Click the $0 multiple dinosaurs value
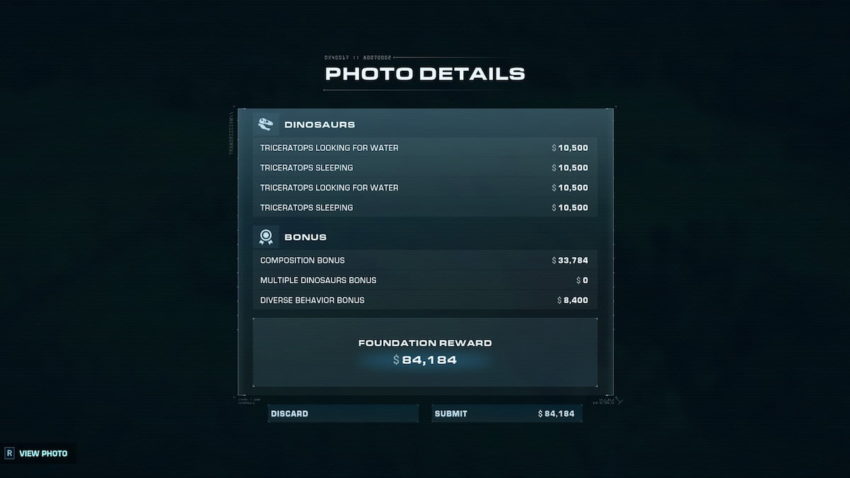This screenshot has width=850, height=478. (x=582, y=280)
